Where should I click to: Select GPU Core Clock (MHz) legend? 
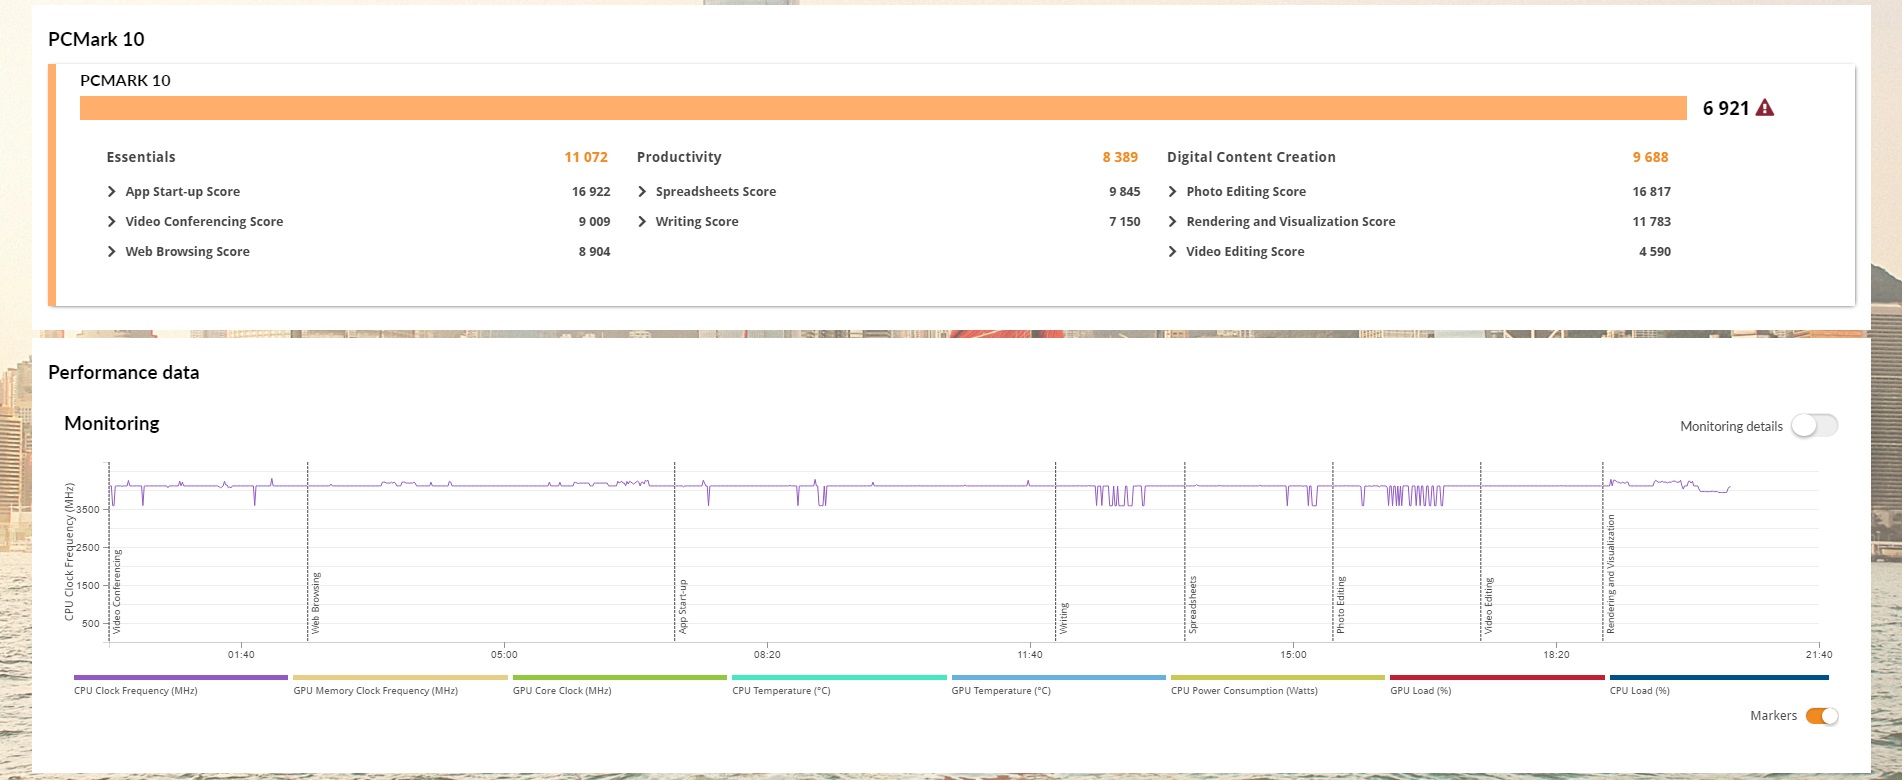click(x=620, y=685)
